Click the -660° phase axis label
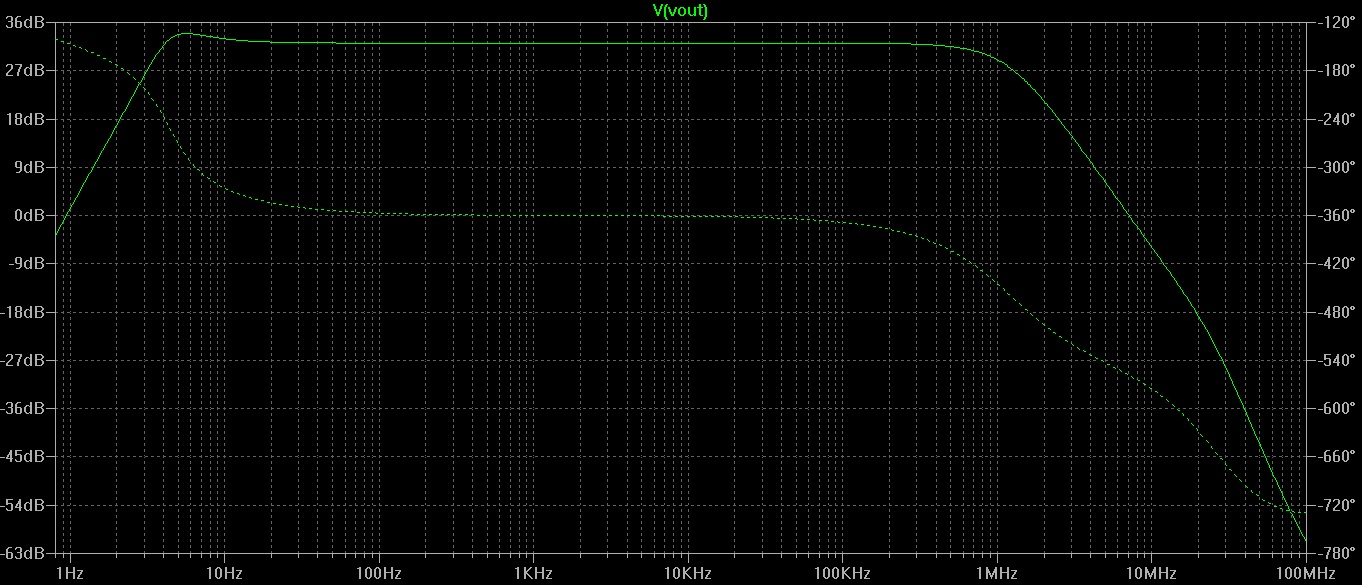Viewport: 1362px width, 585px height. [1337, 456]
